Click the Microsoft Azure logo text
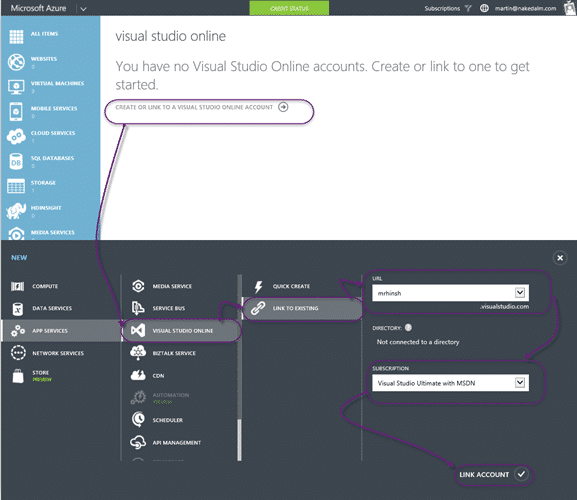 coord(38,8)
